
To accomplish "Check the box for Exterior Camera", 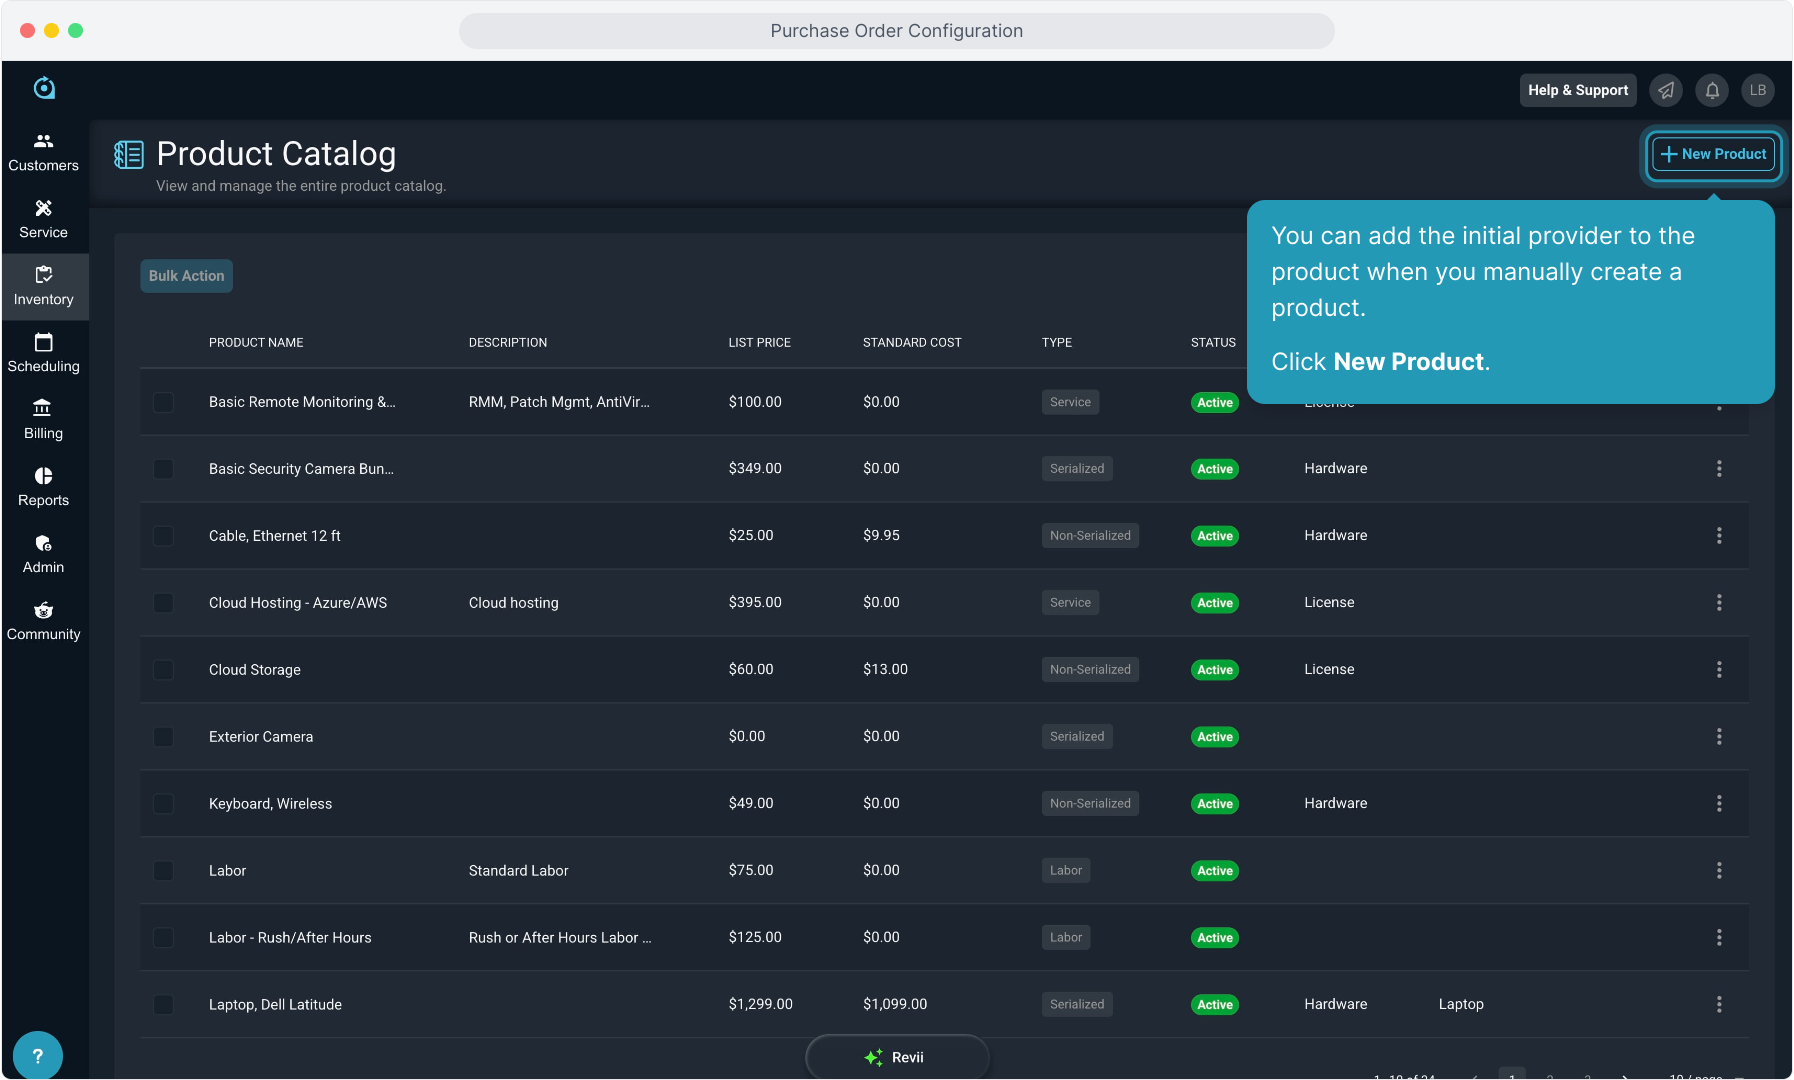I will click(163, 737).
